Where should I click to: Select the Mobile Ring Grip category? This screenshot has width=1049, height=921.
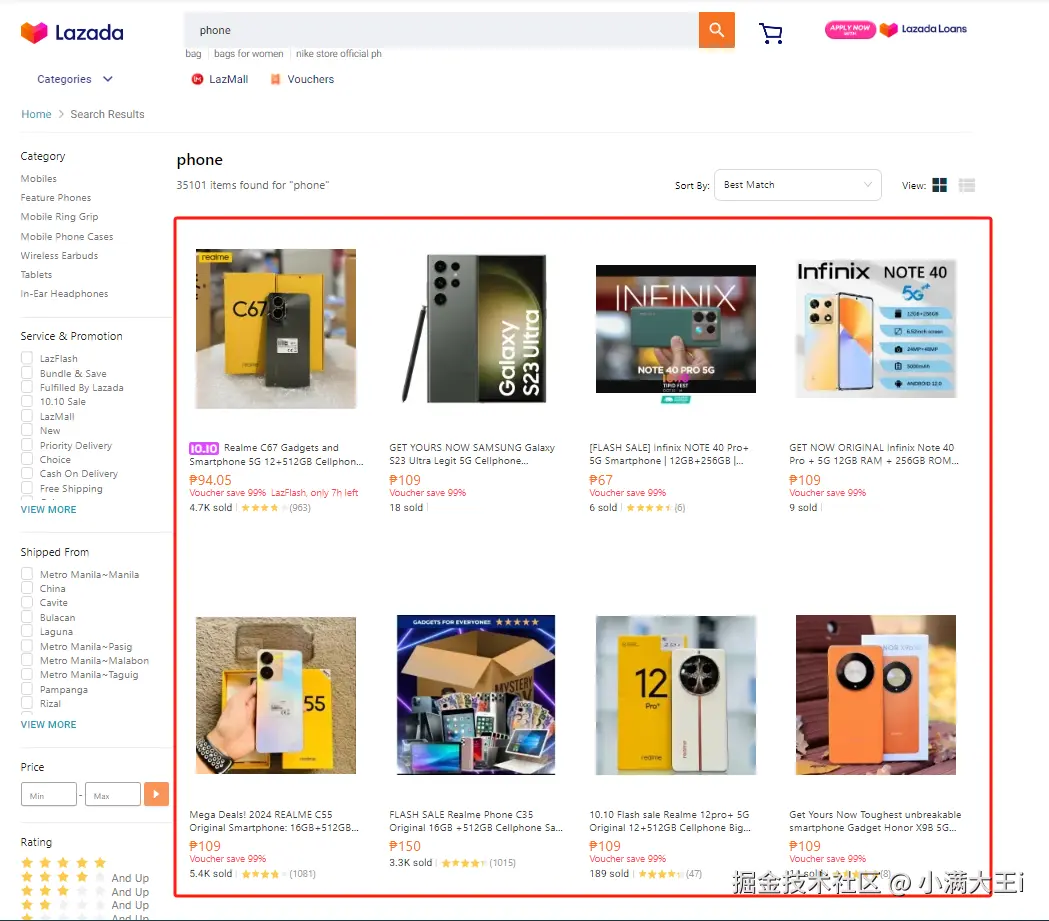tap(60, 217)
